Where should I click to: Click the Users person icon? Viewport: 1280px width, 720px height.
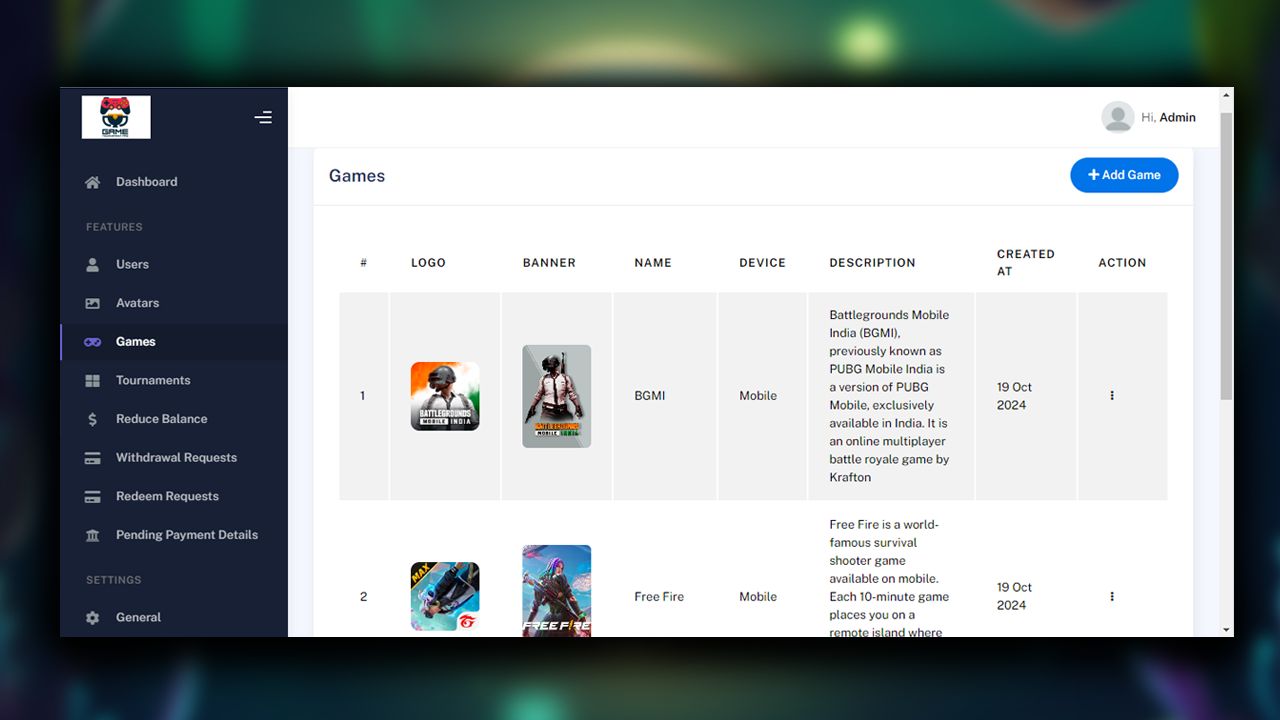click(93, 265)
